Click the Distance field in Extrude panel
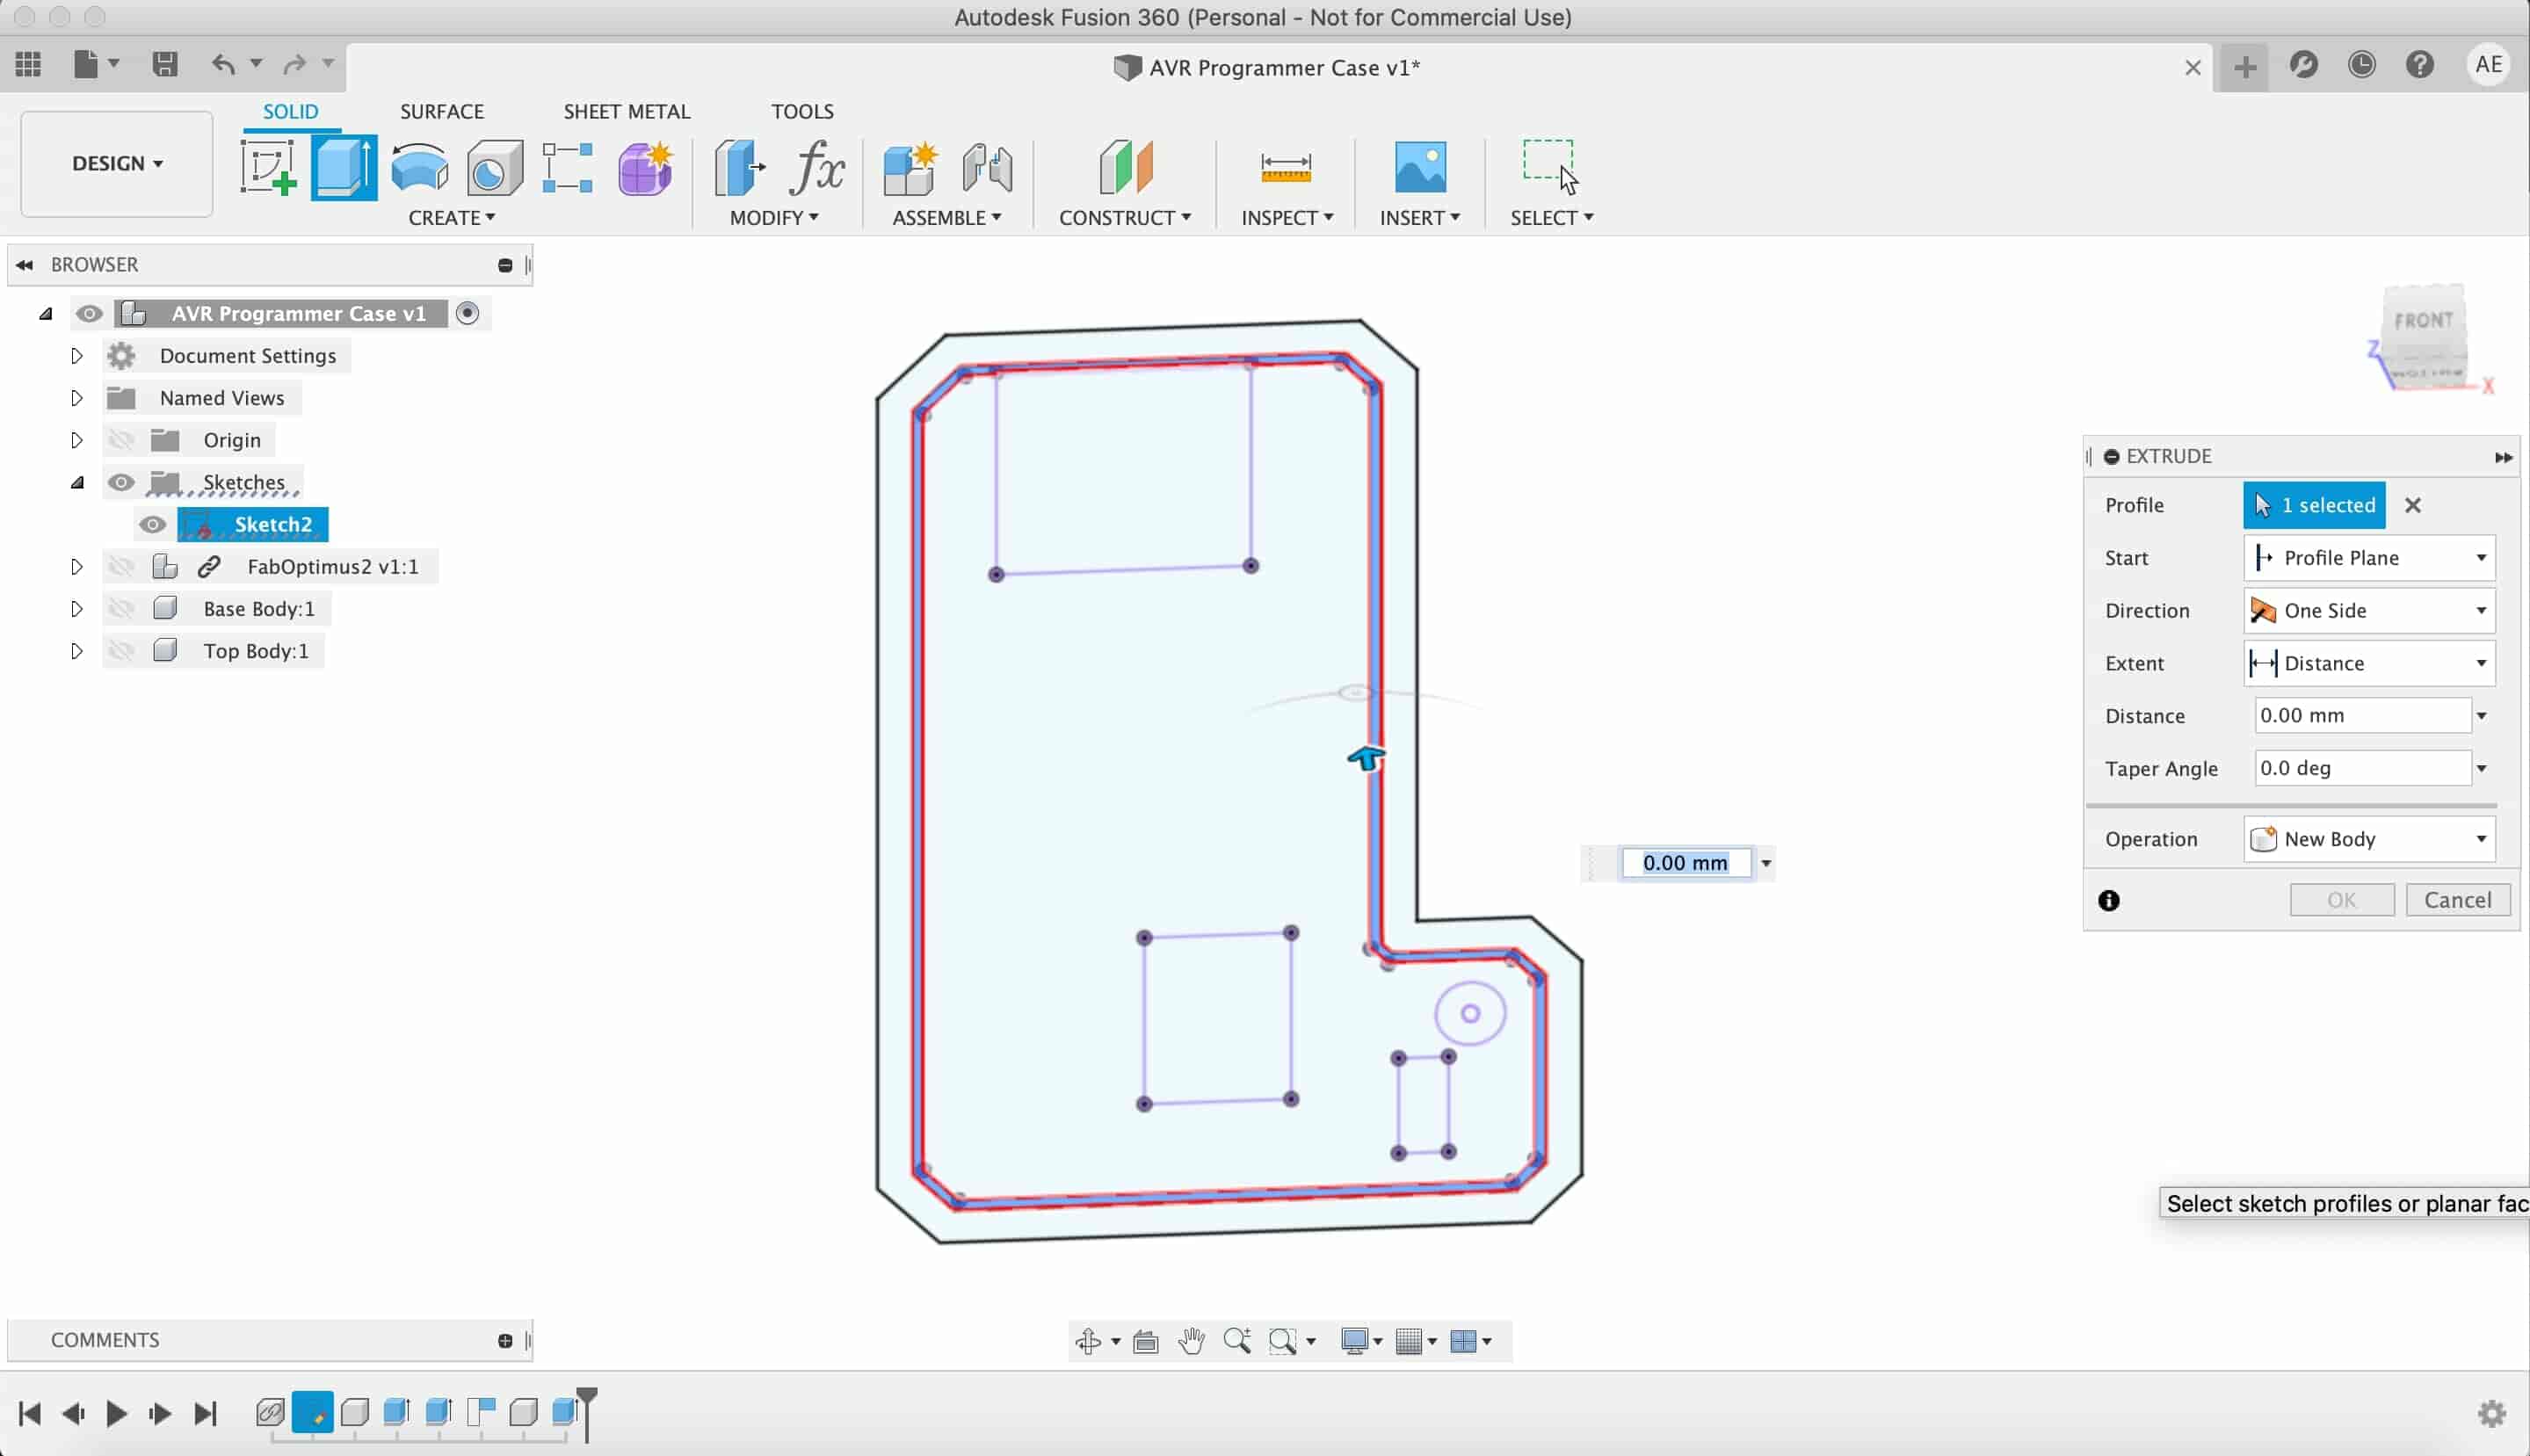The height and width of the screenshot is (1456, 2530). pyautogui.click(x=2362, y=716)
